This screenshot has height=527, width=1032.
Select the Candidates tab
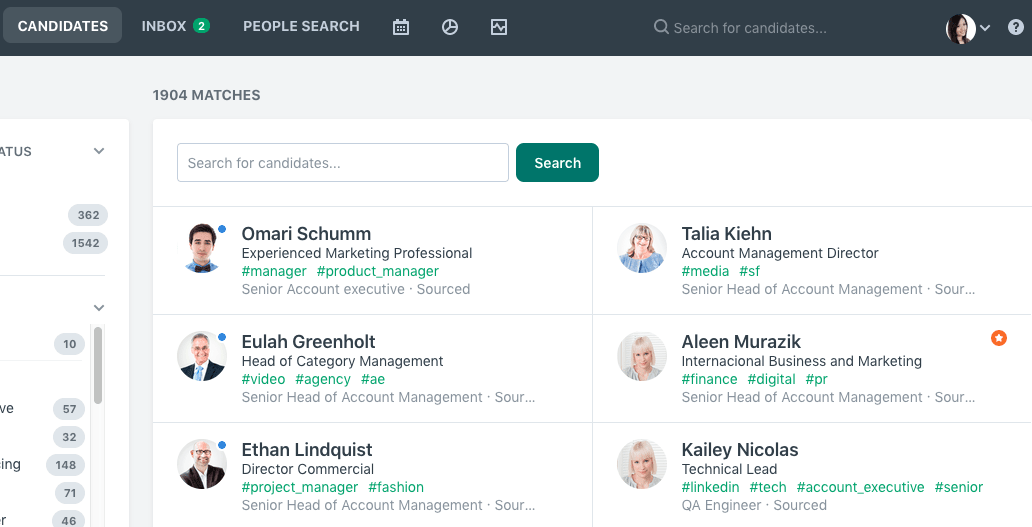pos(63,26)
